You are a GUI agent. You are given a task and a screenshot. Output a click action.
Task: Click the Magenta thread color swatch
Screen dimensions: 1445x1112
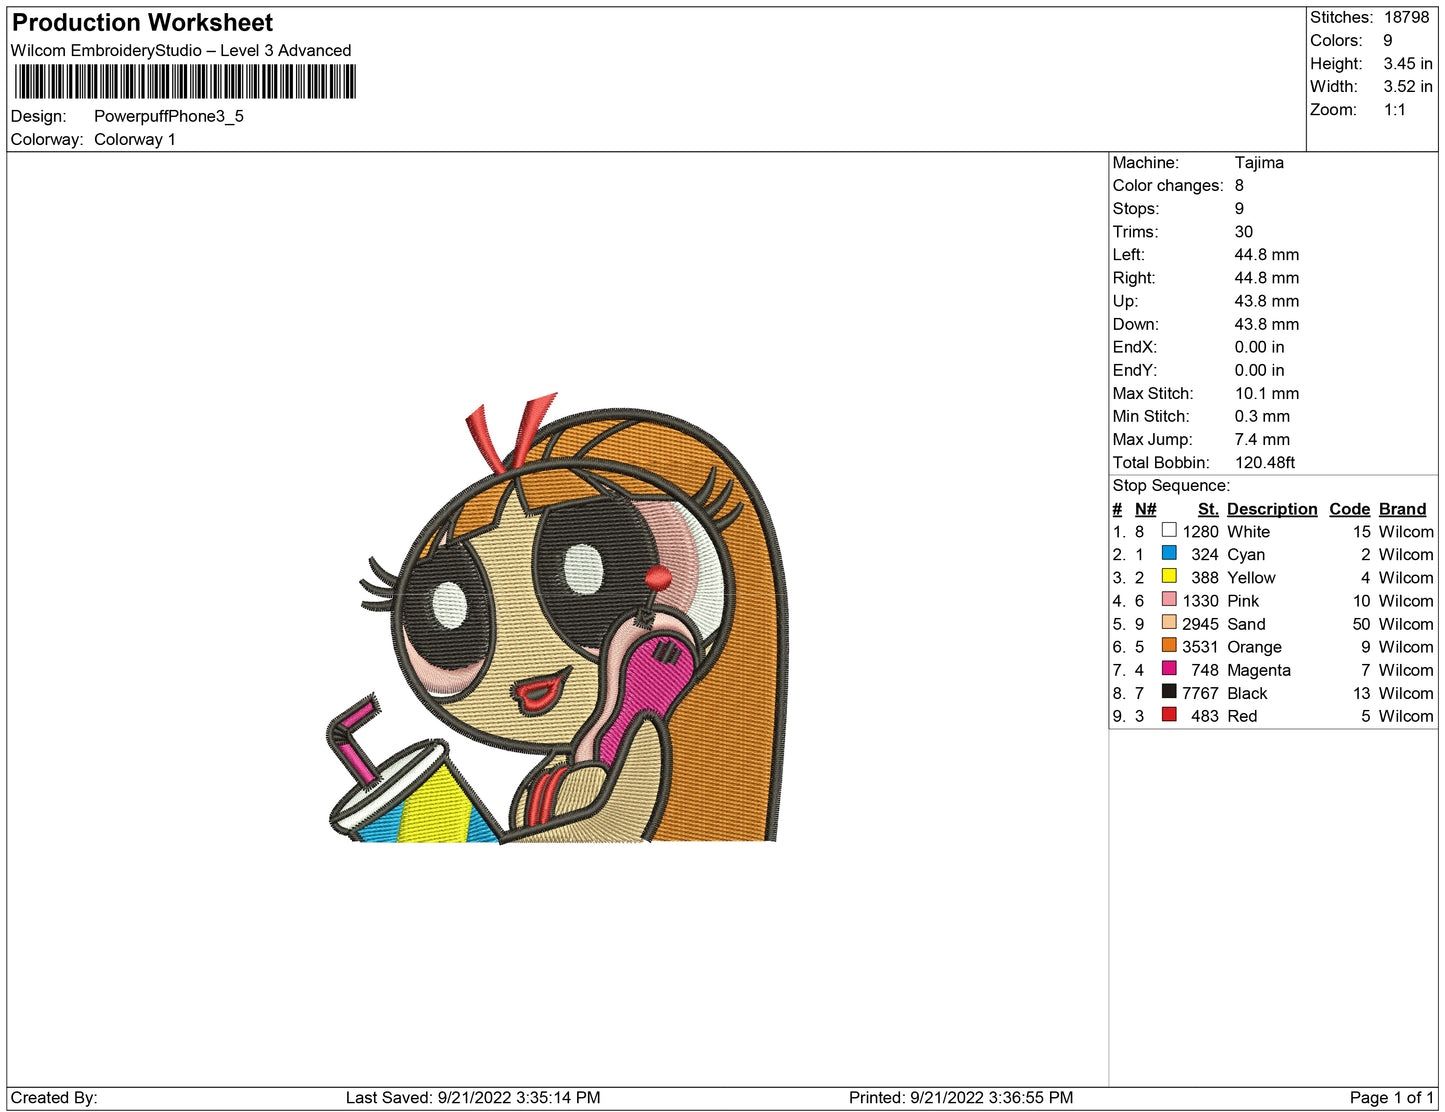(x=1169, y=668)
